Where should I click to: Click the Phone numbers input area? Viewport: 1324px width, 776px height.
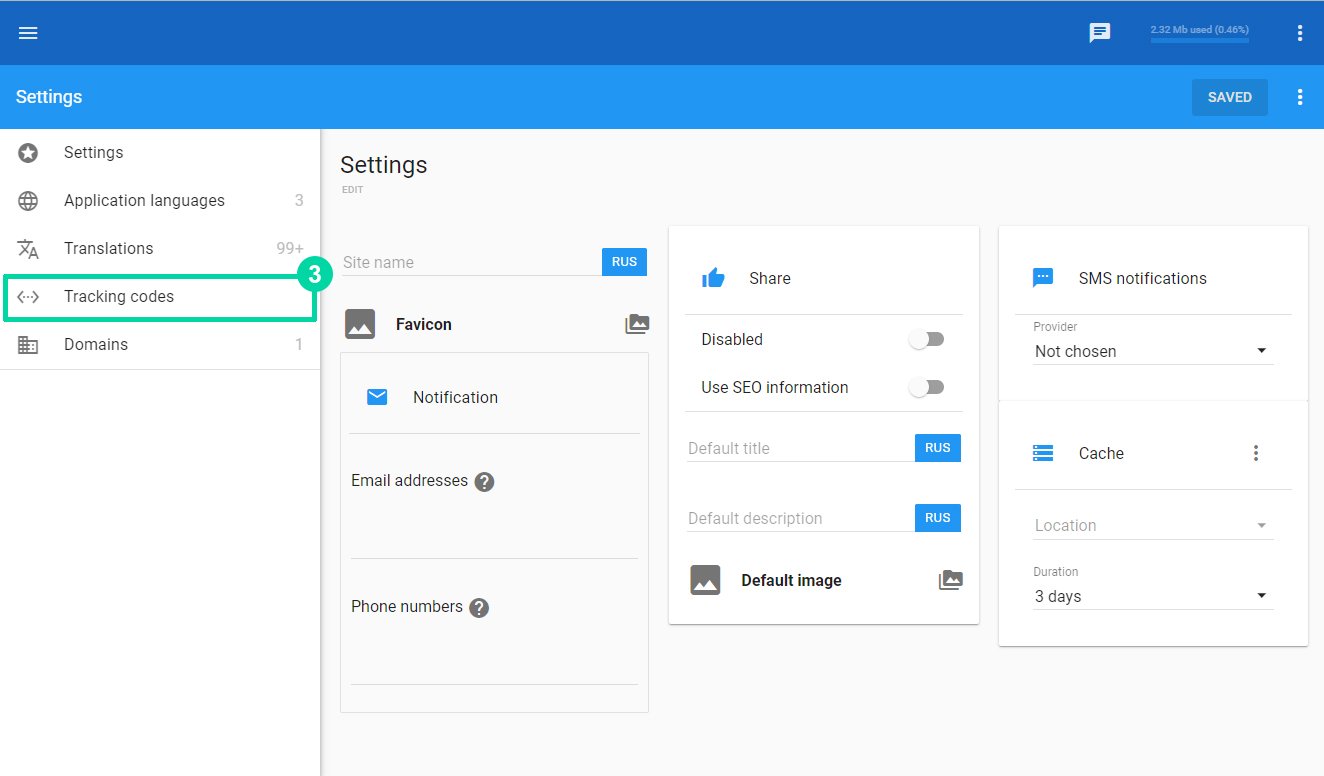click(494, 655)
